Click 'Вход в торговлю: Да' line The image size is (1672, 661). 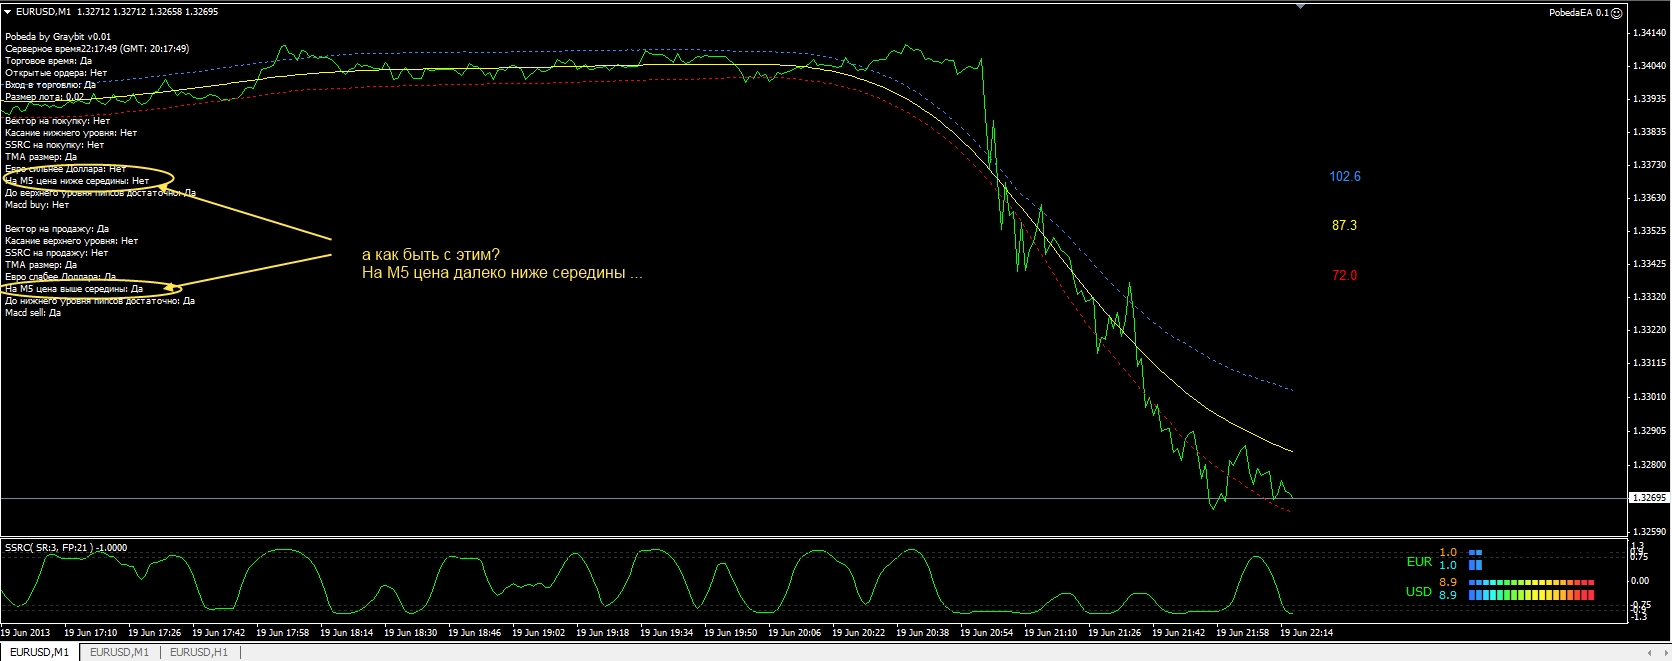point(50,85)
